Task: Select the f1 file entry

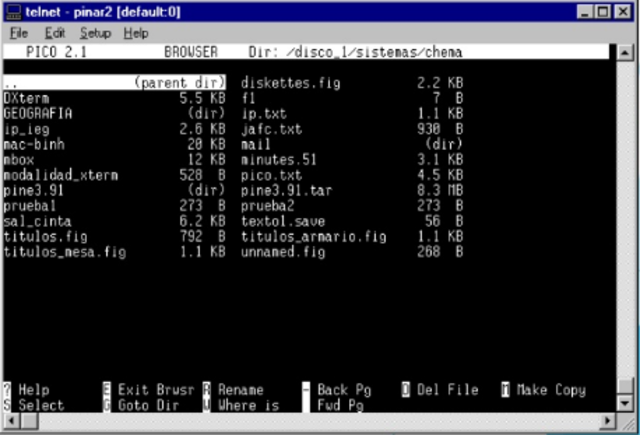Action: pyautogui.click(x=352, y=98)
